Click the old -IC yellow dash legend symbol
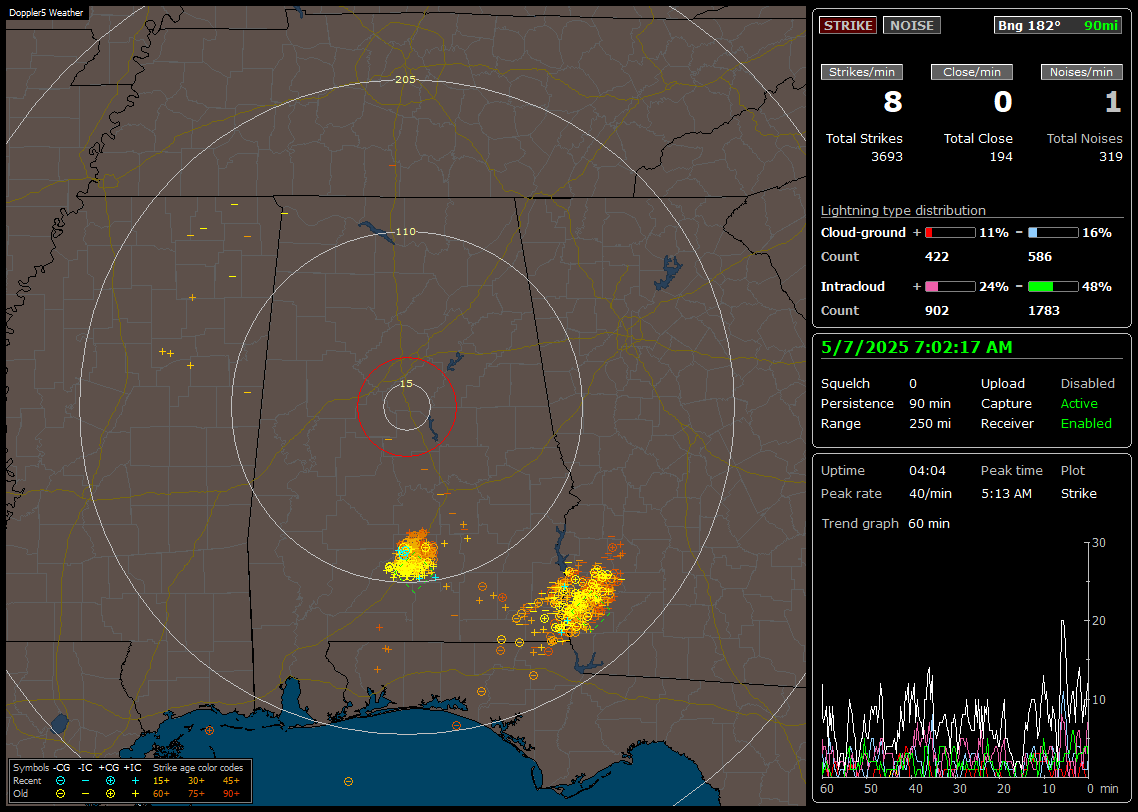1138x812 pixels. pos(85,794)
